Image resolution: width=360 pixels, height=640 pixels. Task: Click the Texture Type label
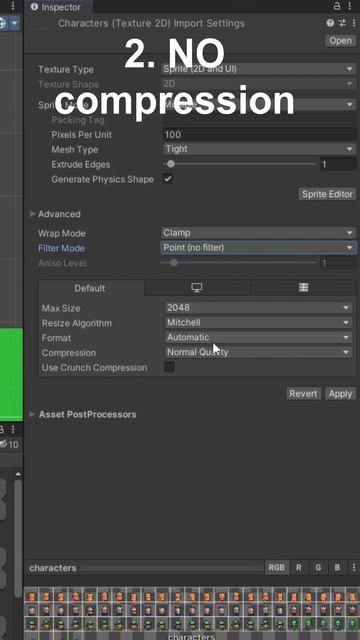[x=66, y=69]
